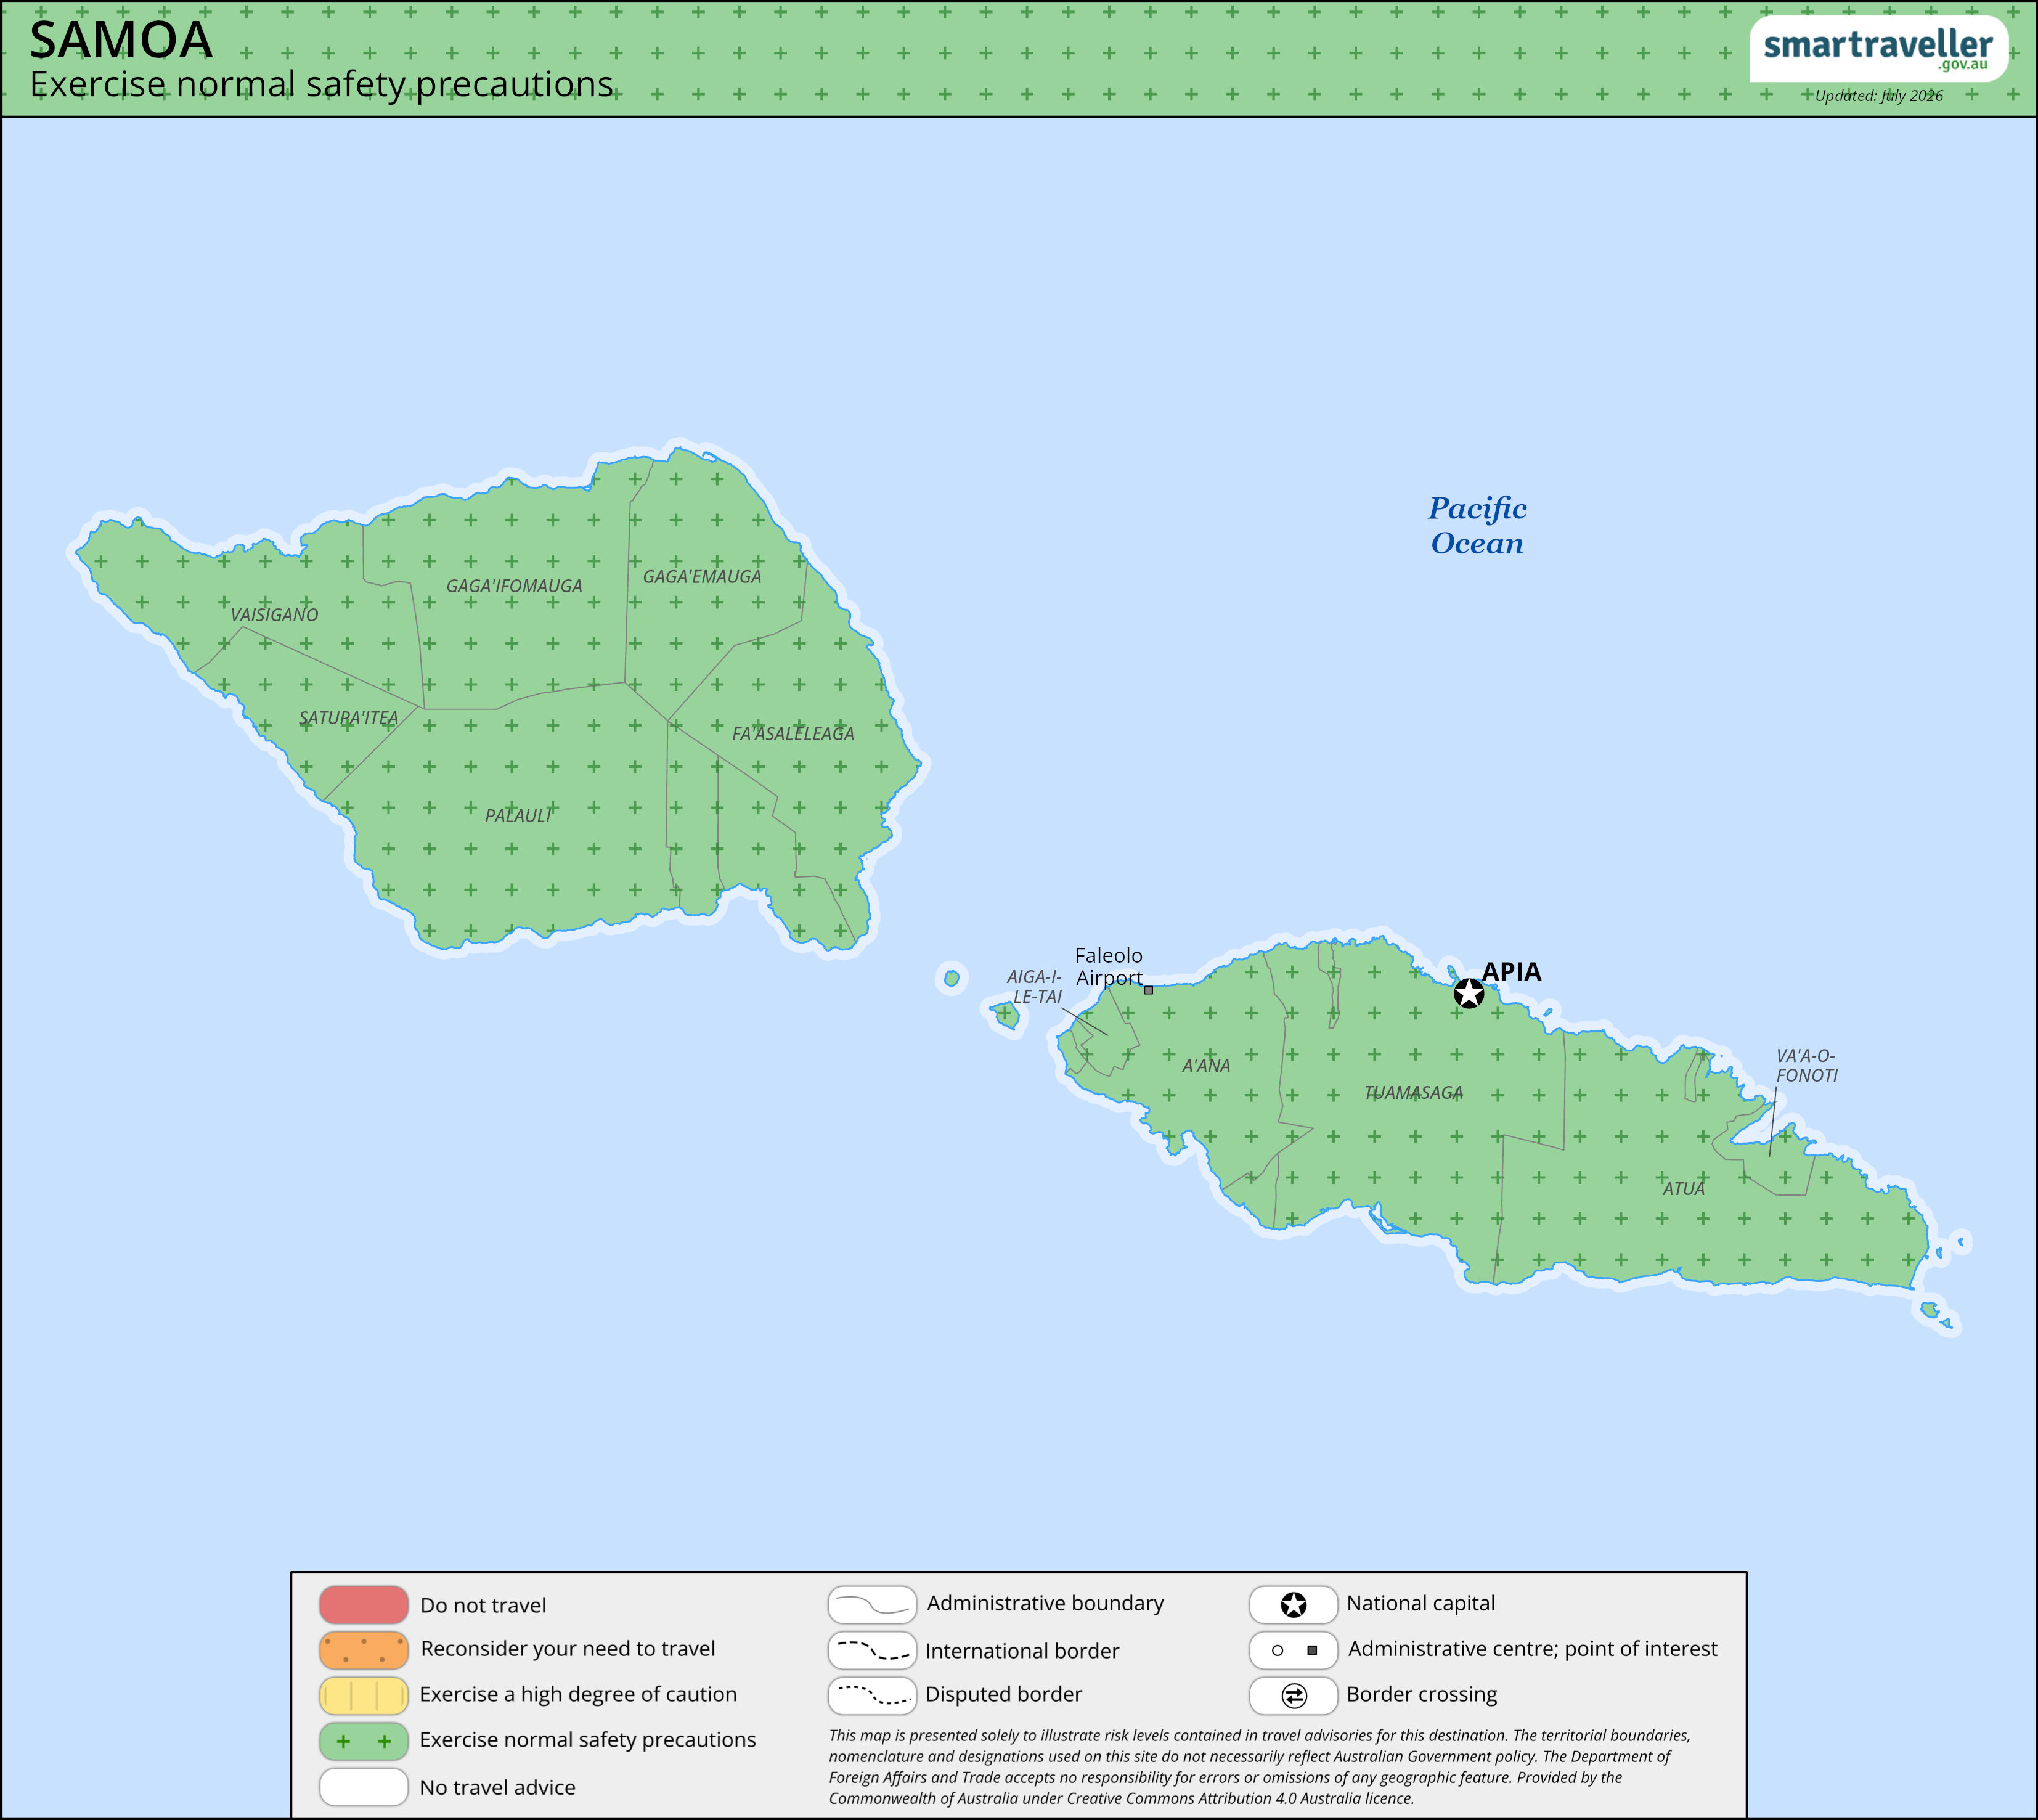Click the 'No travel advice' legend text
This screenshot has width=2038, height=1820.
498,1788
